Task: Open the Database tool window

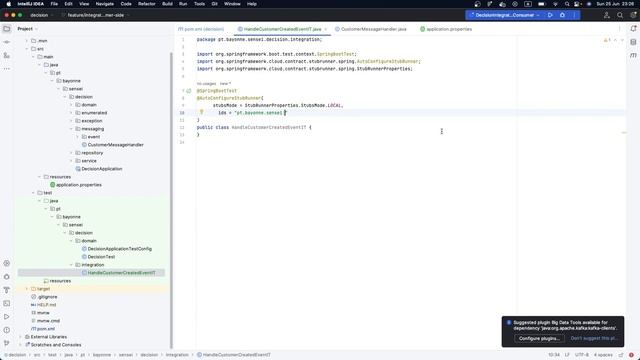Action: [x=633, y=42]
